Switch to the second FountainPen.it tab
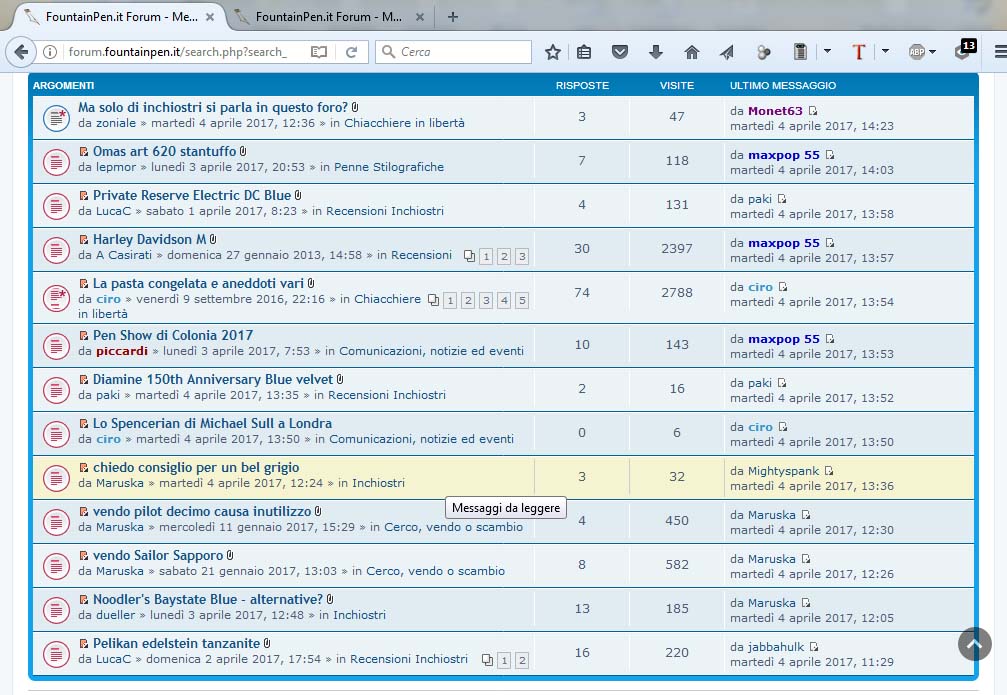The width and height of the screenshot is (1007, 695). [327, 17]
